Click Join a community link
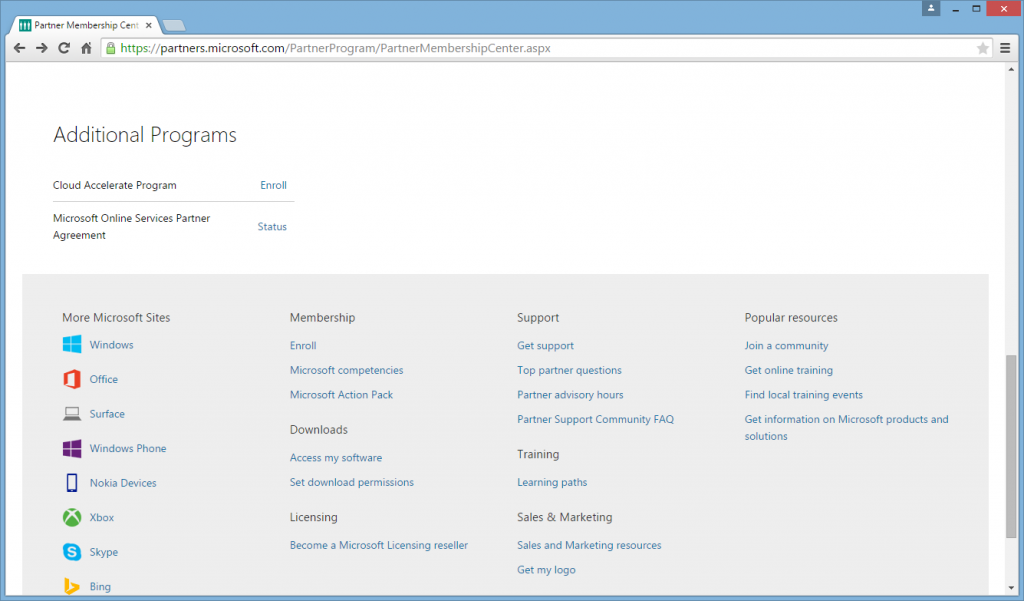The width and height of the screenshot is (1024, 601). [786, 346]
